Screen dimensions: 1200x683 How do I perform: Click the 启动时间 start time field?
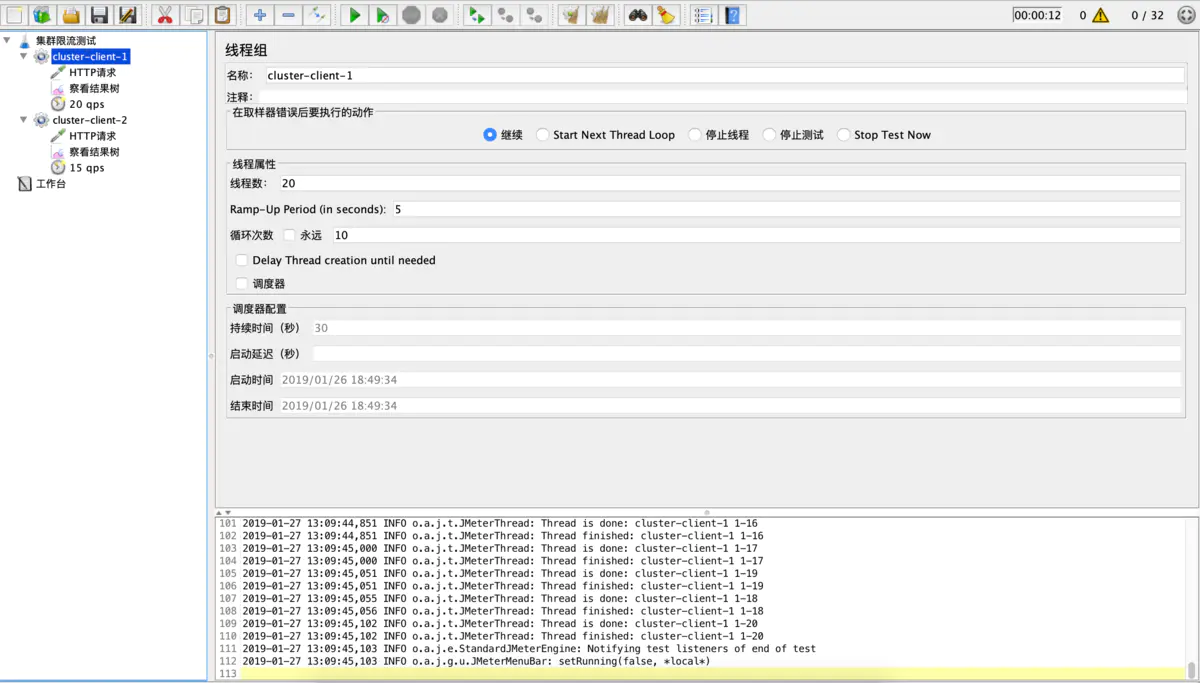729,380
